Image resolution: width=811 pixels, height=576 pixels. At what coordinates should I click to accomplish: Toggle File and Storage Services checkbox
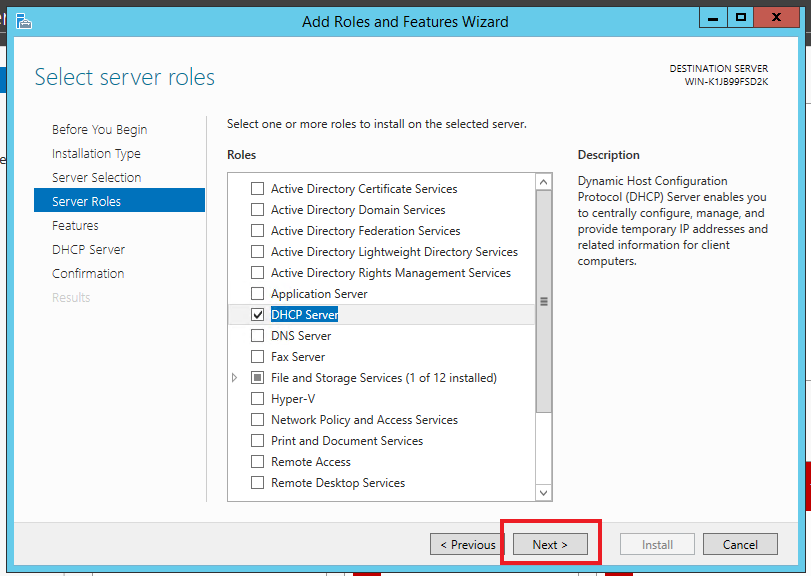coord(258,378)
